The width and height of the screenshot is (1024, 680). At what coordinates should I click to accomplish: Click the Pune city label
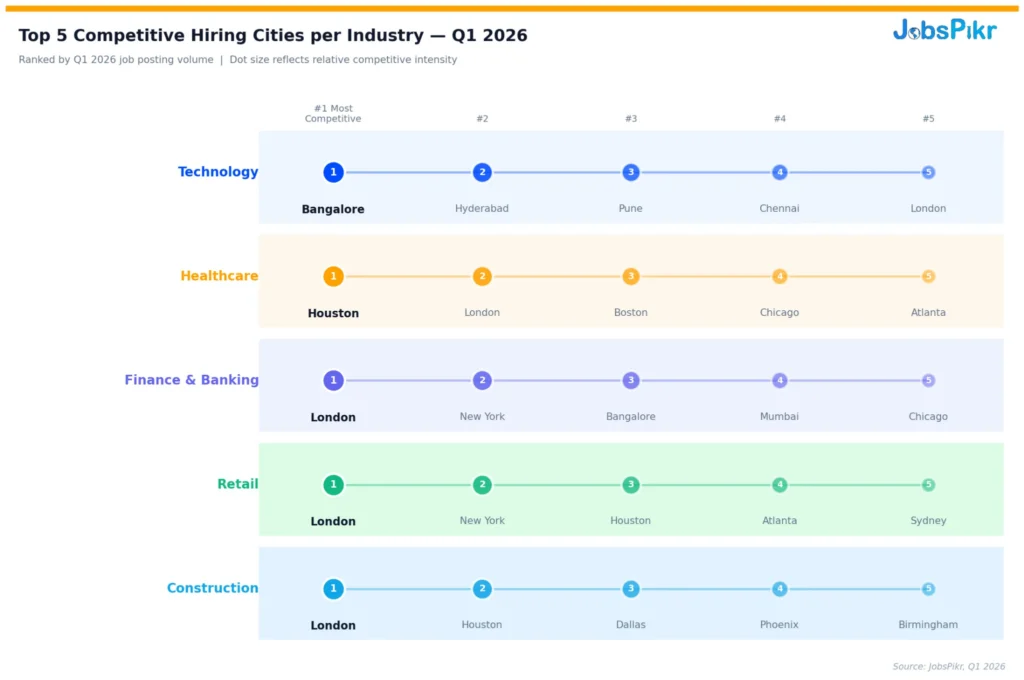(x=631, y=208)
